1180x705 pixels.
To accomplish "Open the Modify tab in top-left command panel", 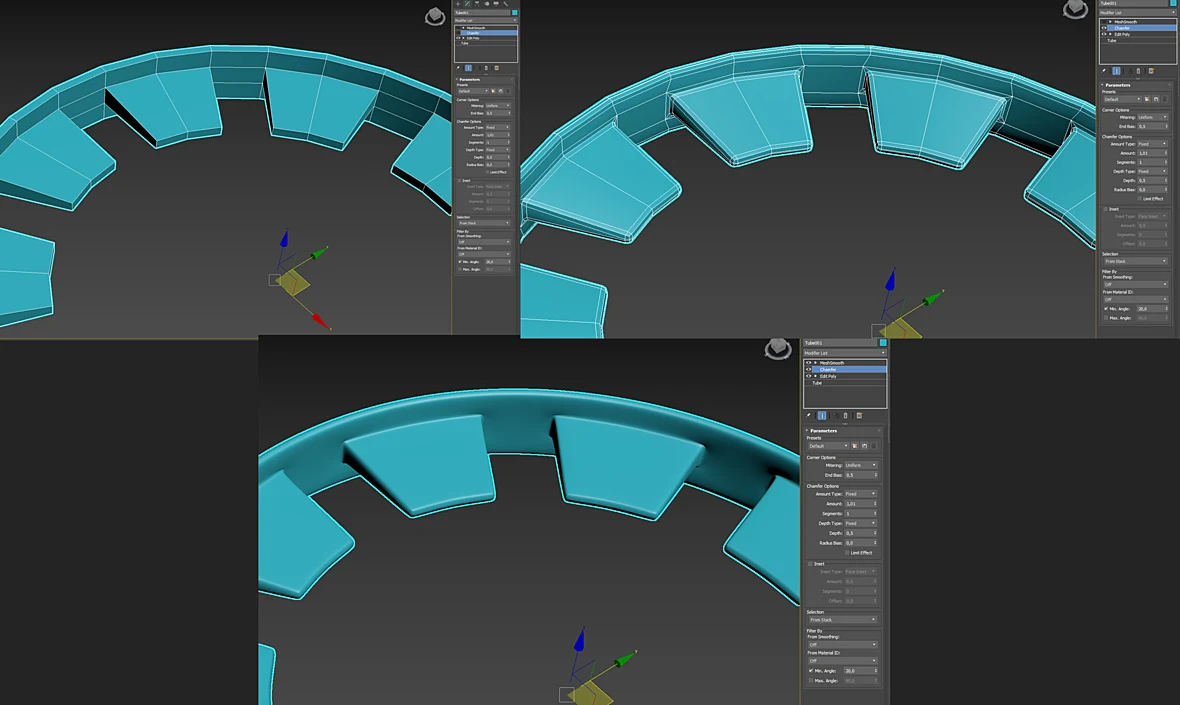I will click(467, 4).
